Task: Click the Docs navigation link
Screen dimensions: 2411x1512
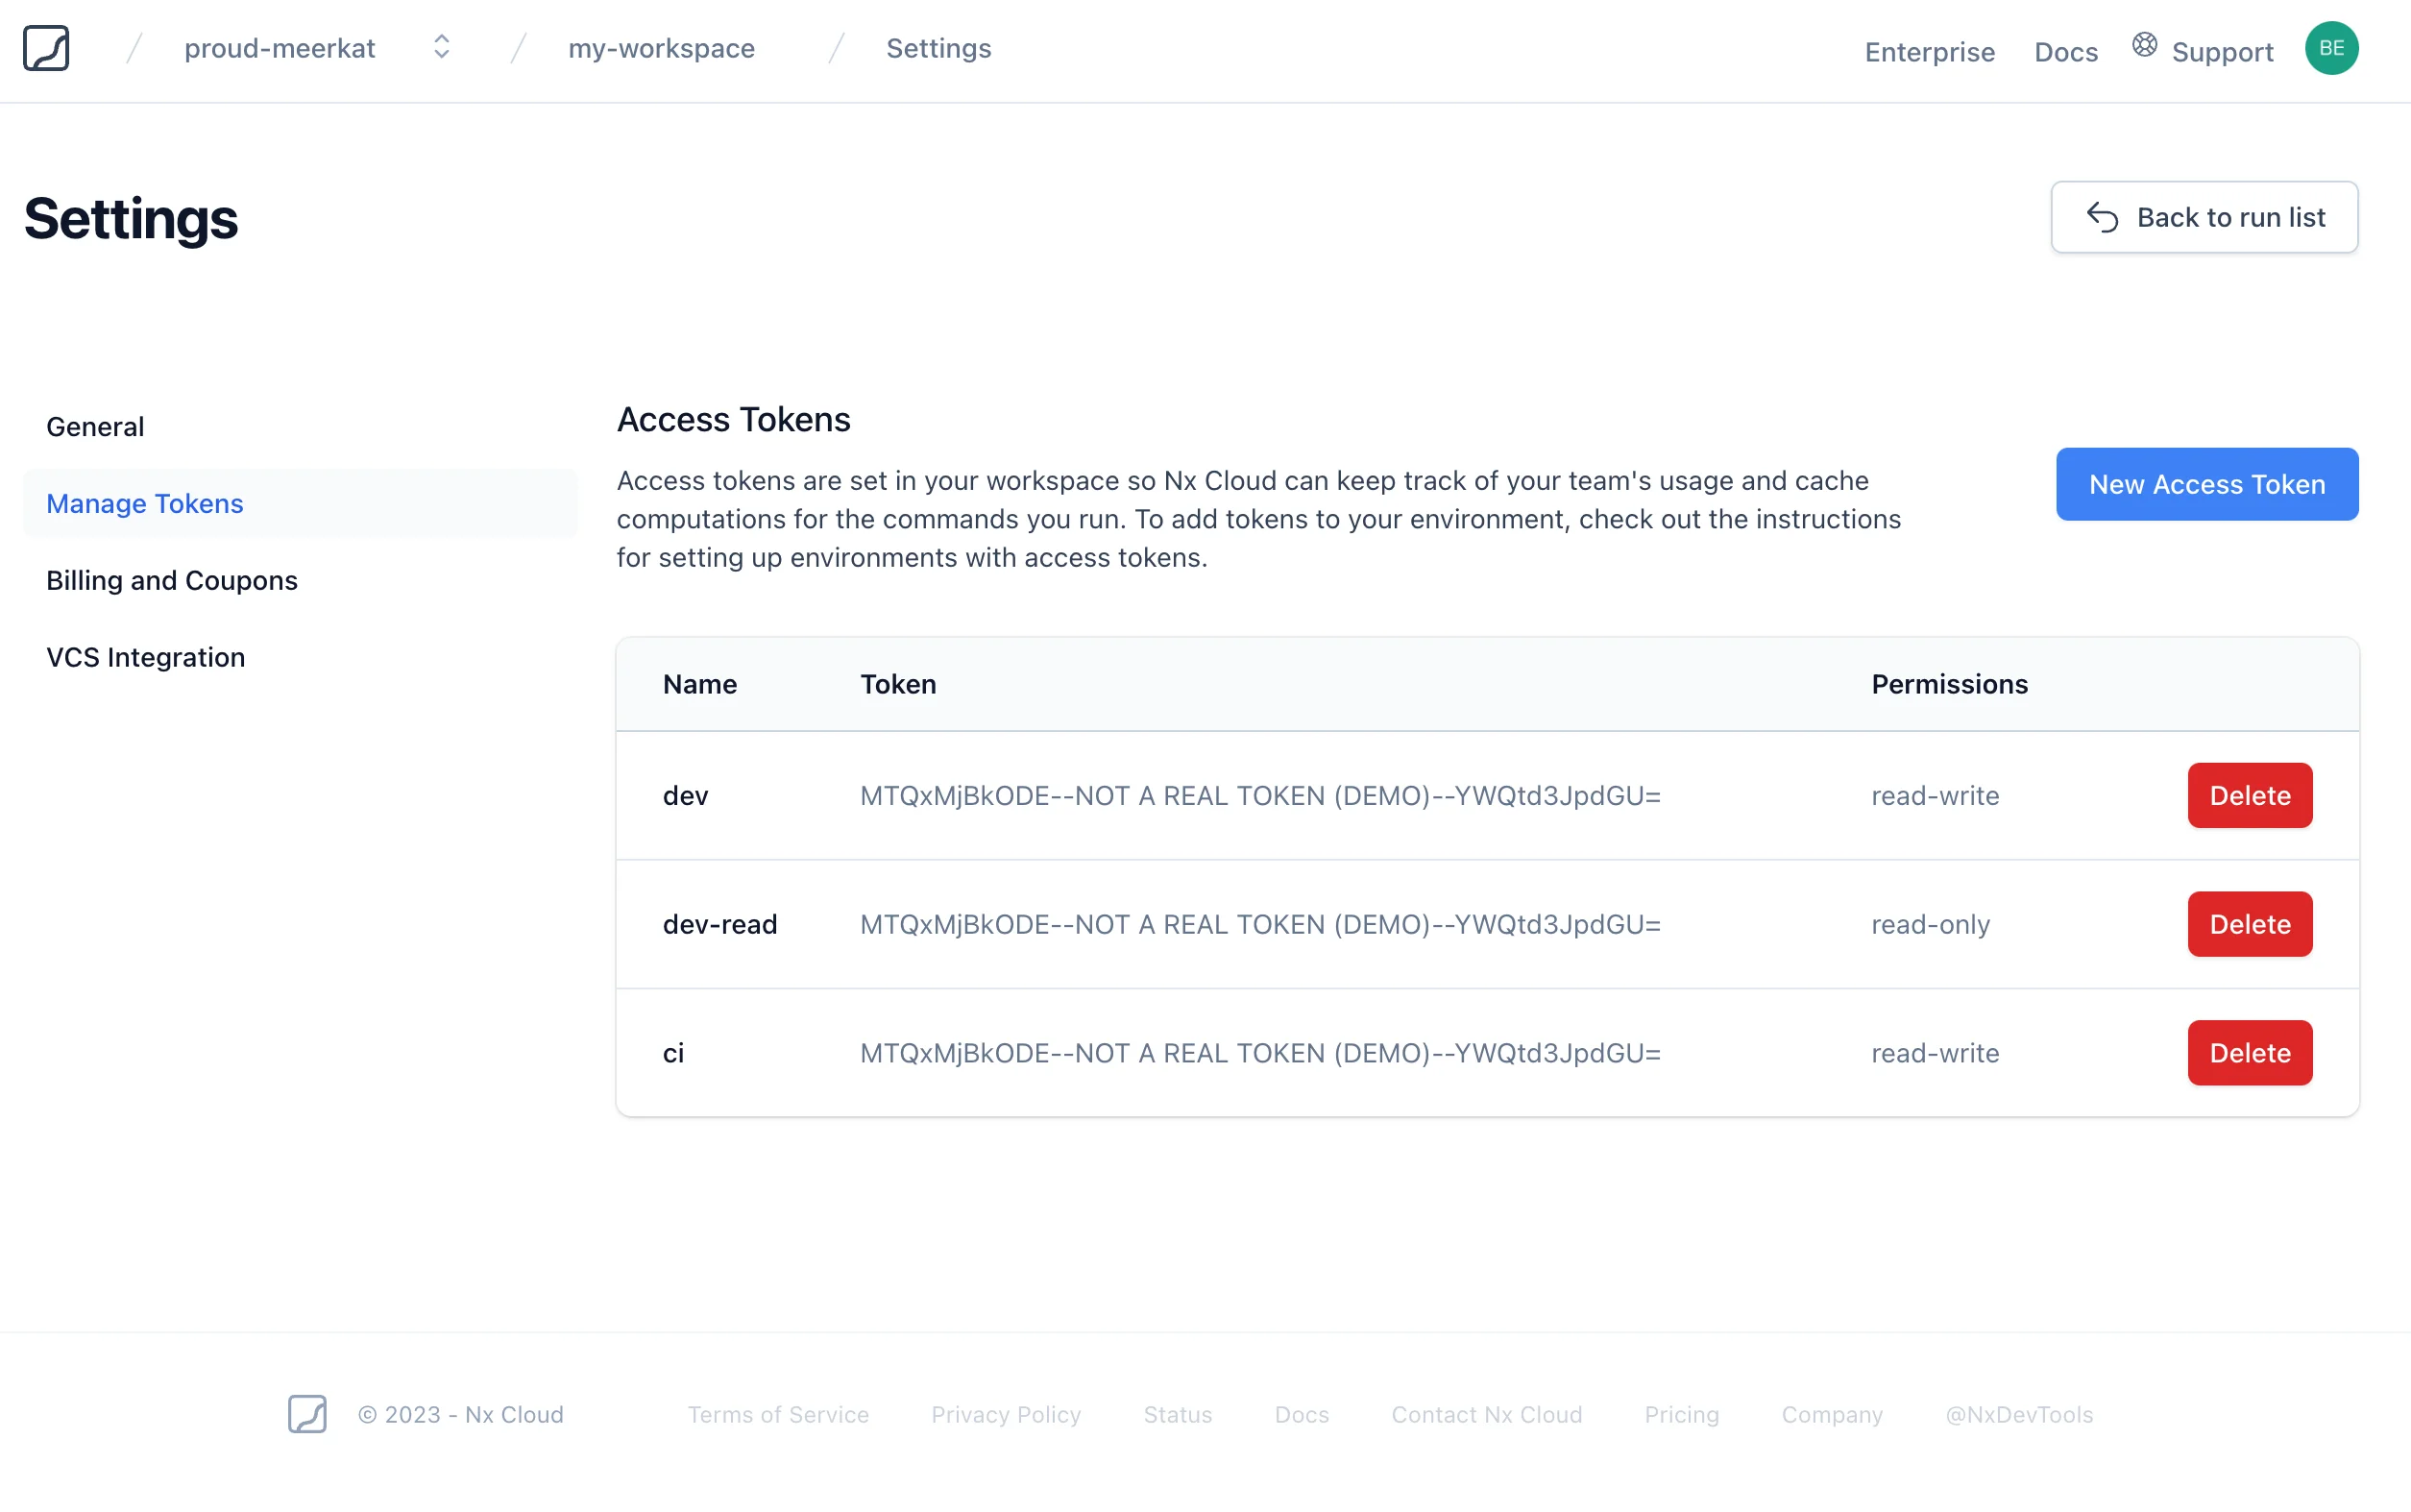Action: (x=2066, y=49)
